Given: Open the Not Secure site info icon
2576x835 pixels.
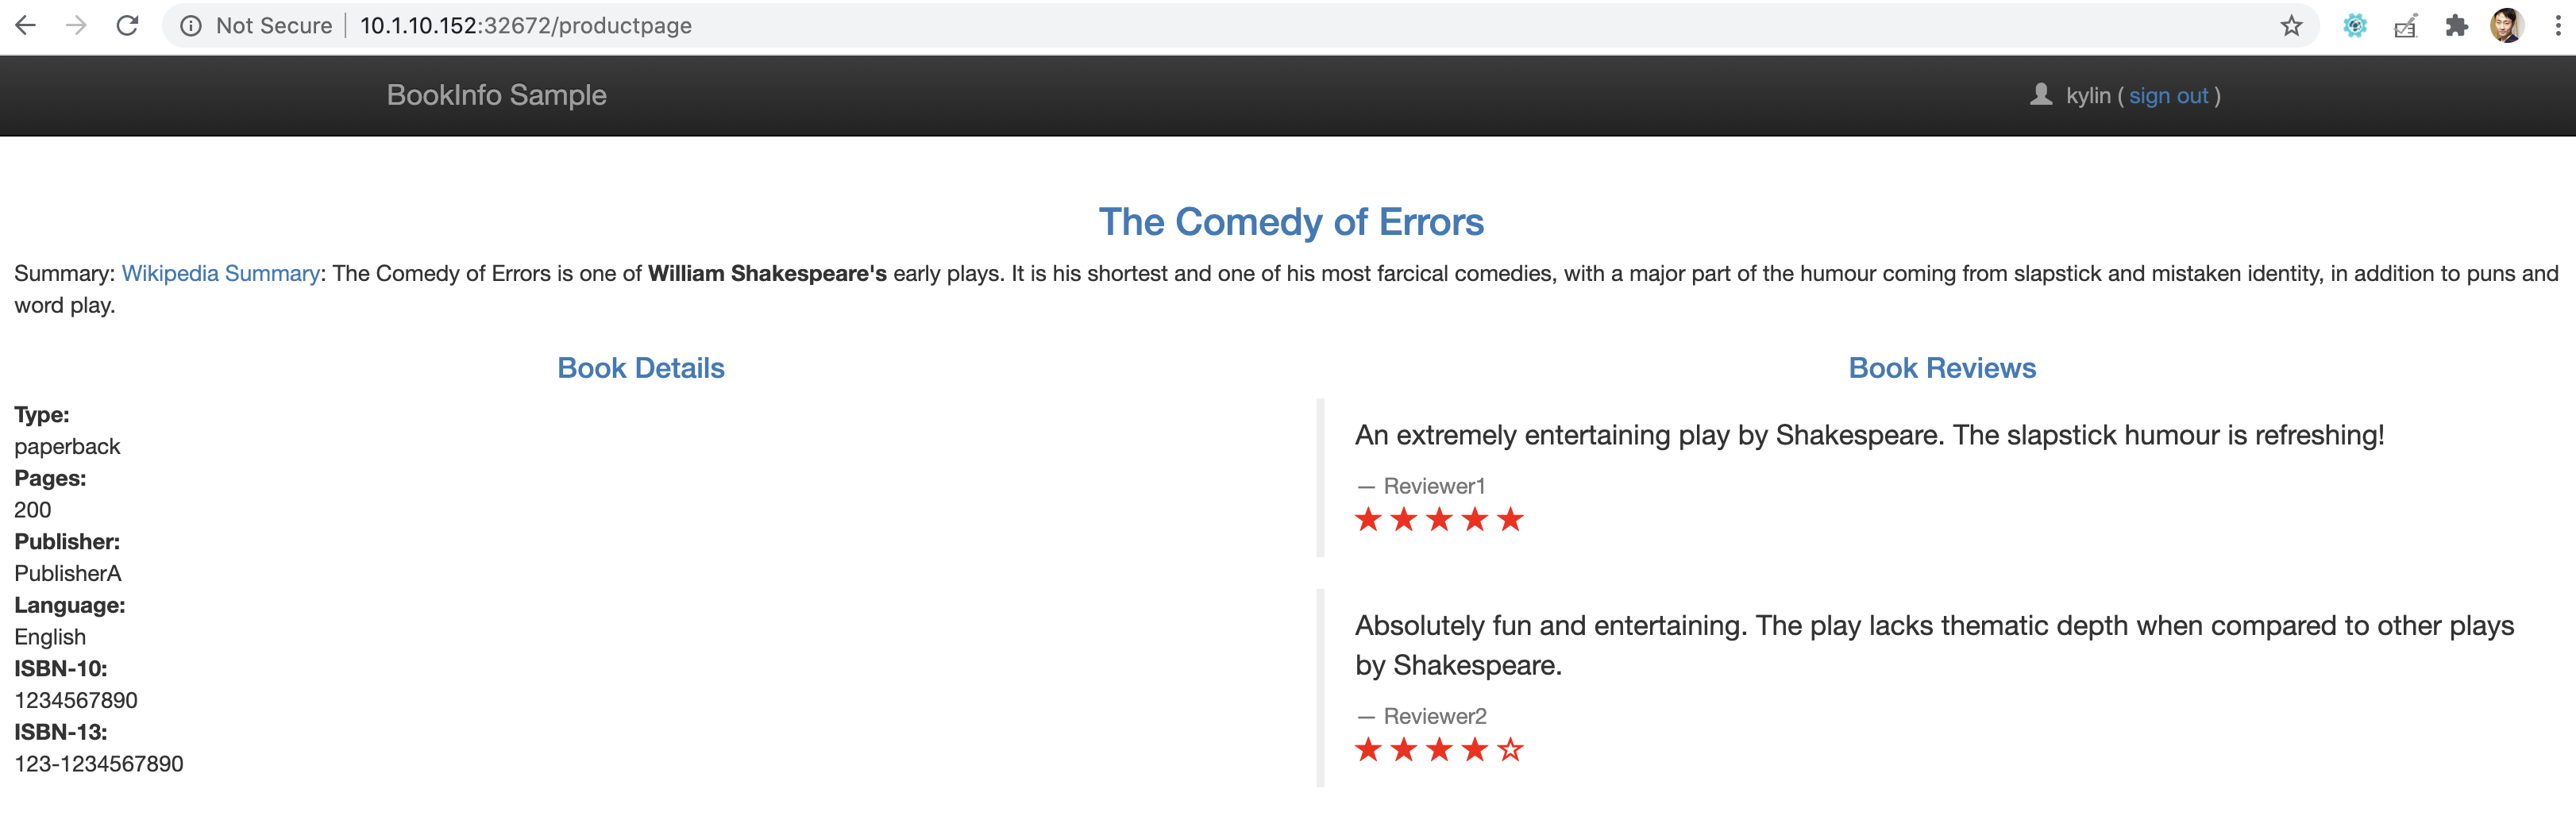Looking at the screenshot, I should pyautogui.click(x=191, y=26).
